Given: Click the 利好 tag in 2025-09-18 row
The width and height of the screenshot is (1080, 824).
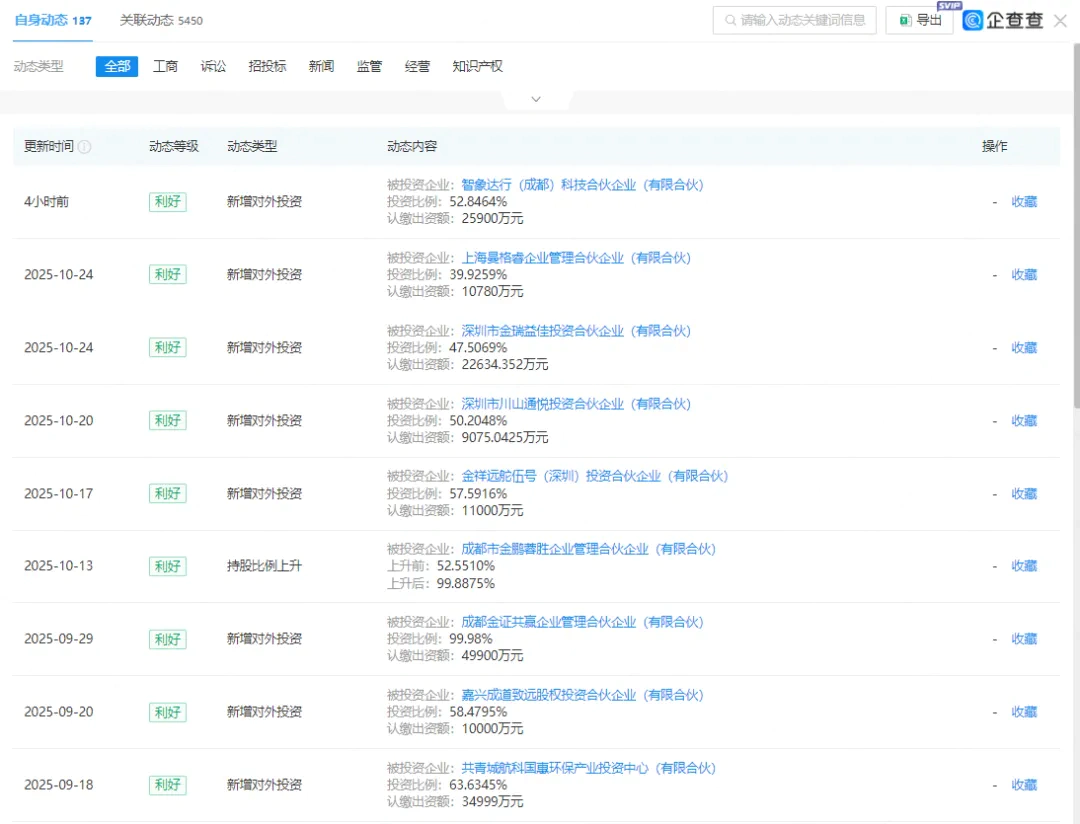Looking at the screenshot, I should pos(167,785).
